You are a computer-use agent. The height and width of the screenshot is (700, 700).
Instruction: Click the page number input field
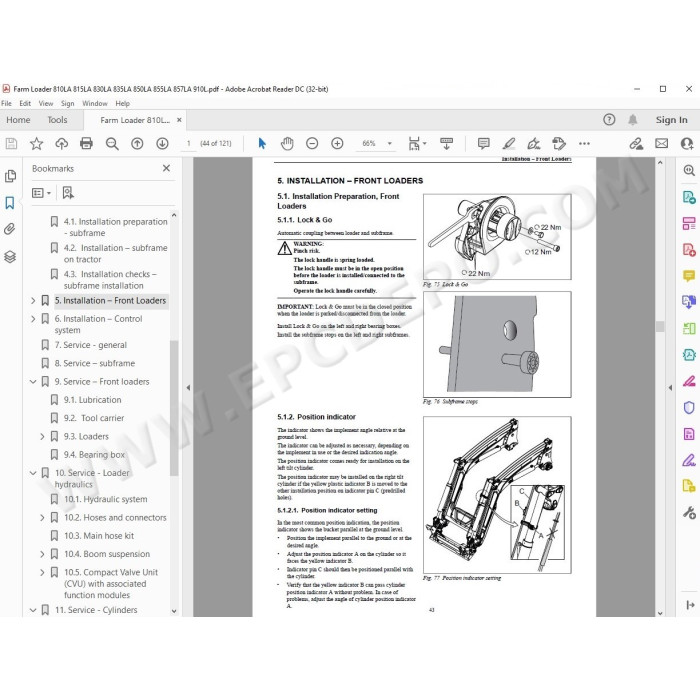[188, 143]
